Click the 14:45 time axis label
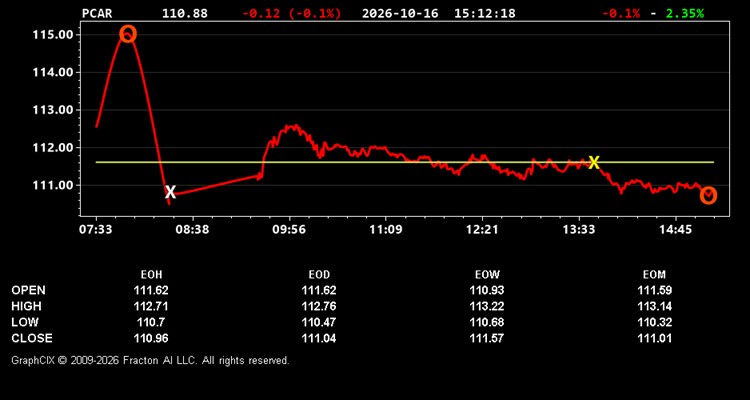The width and height of the screenshot is (750, 400). click(675, 230)
